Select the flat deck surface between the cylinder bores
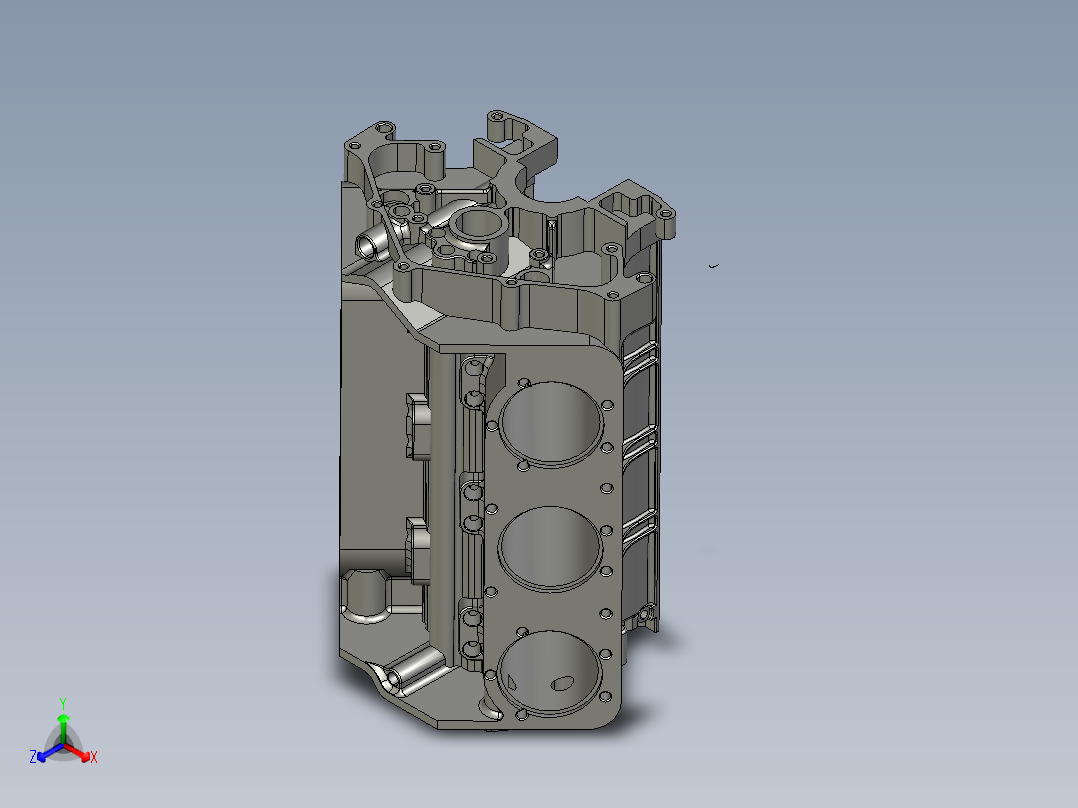The height and width of the screenshot is (808, 1078). (x=551, y=488)
